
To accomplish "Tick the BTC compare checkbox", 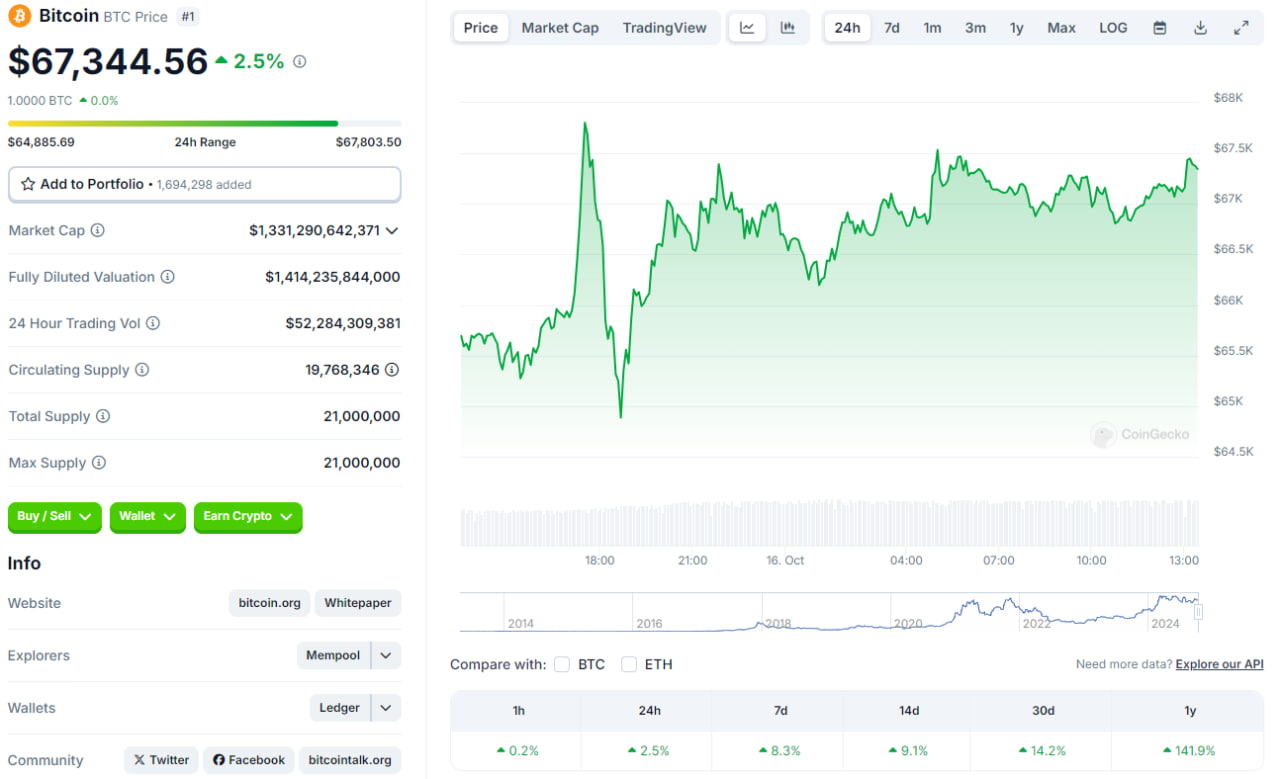I will point(562,664).
